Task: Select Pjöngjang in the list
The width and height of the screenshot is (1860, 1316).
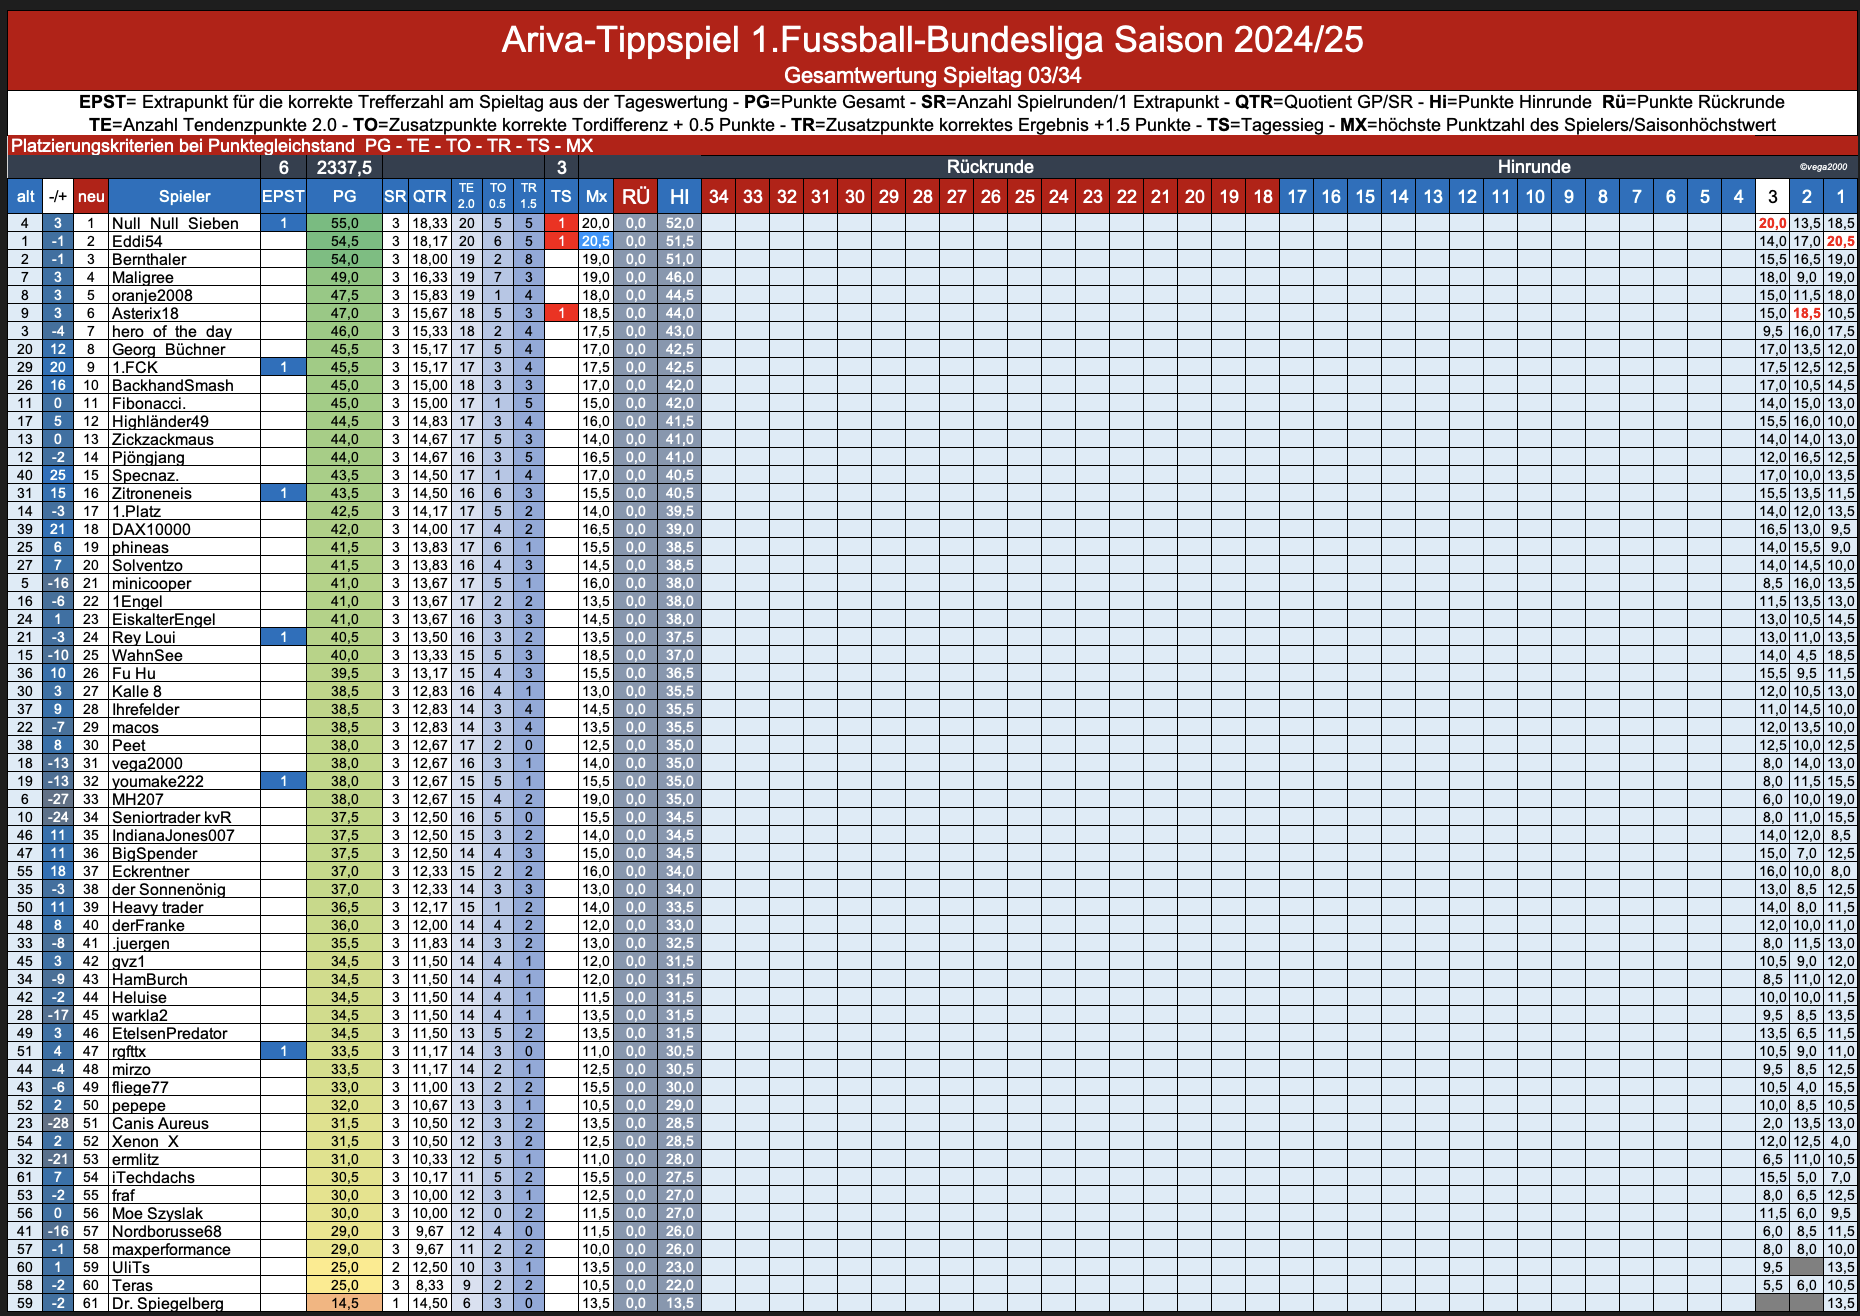Action: tap(184, 457)
